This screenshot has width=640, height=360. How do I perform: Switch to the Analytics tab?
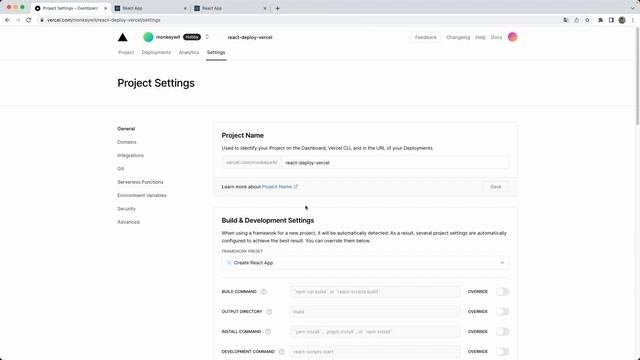tap(189, 52)
